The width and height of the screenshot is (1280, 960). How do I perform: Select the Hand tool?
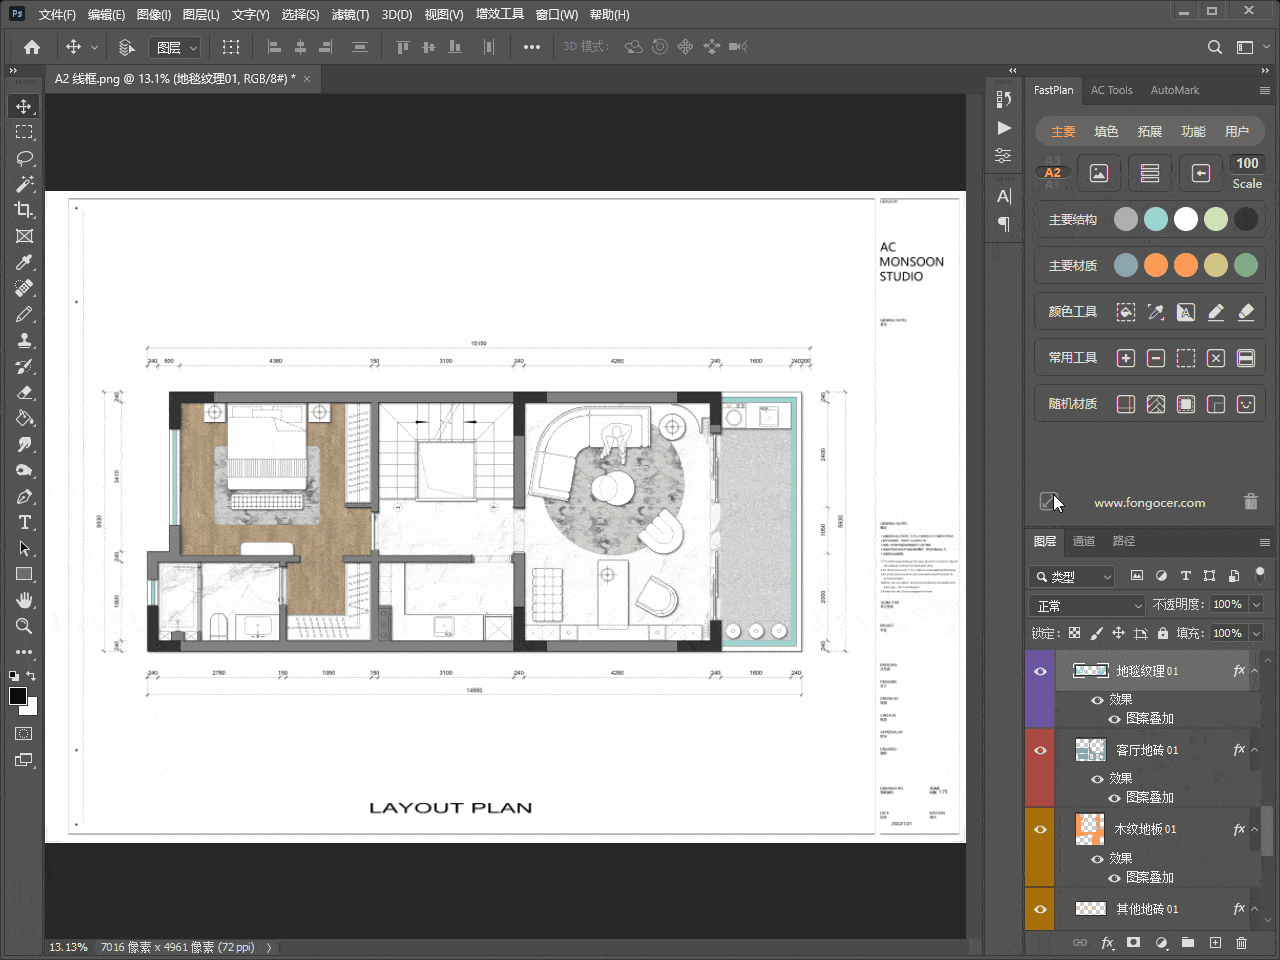coord(25,600)
